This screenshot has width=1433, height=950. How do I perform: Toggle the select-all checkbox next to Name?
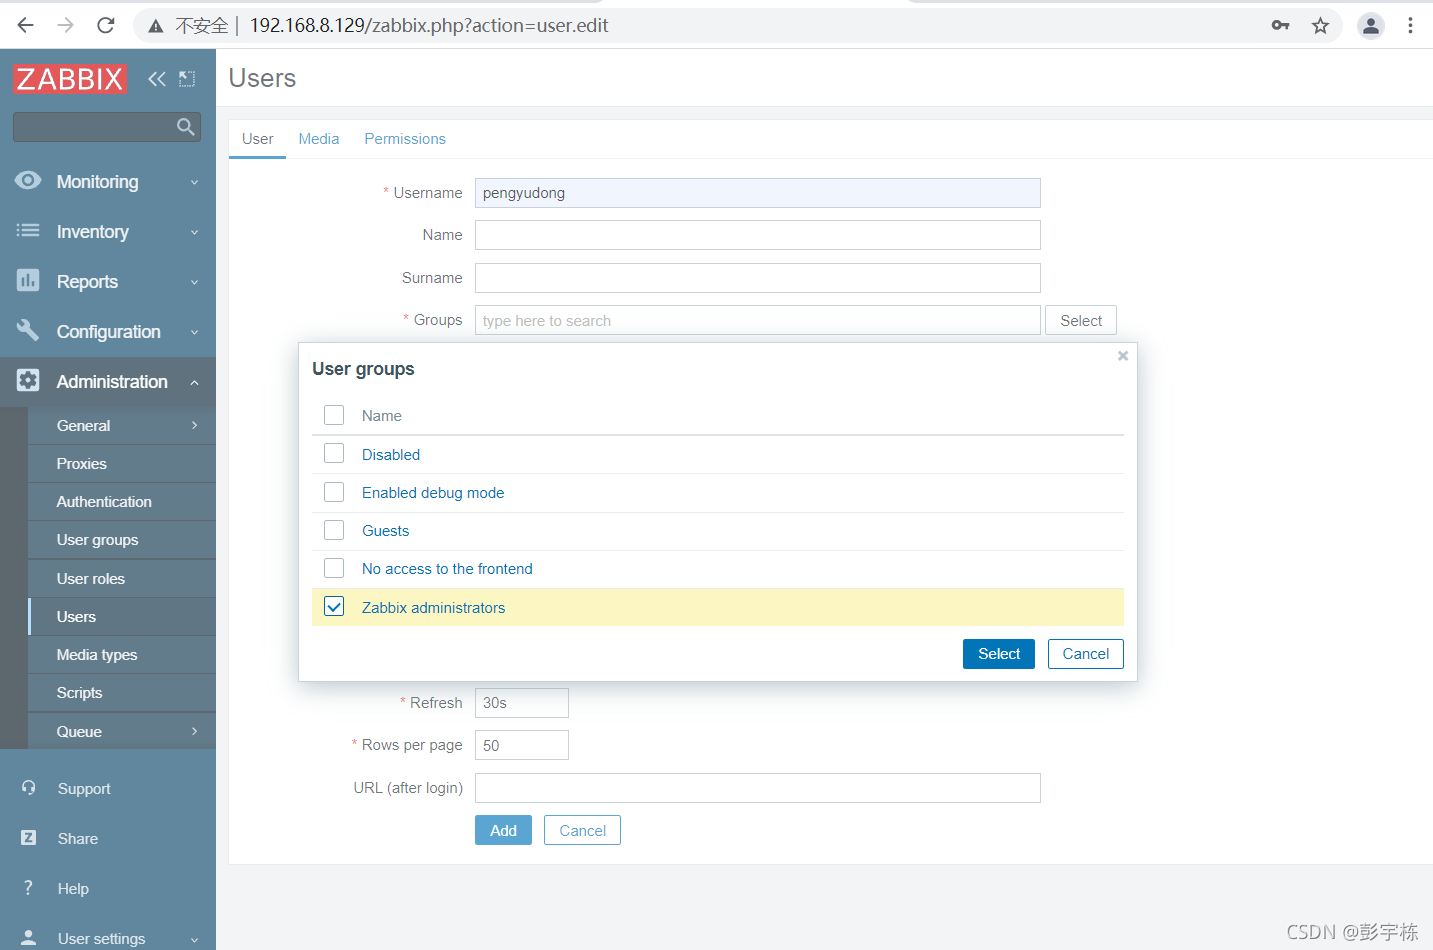pos(334,415)
